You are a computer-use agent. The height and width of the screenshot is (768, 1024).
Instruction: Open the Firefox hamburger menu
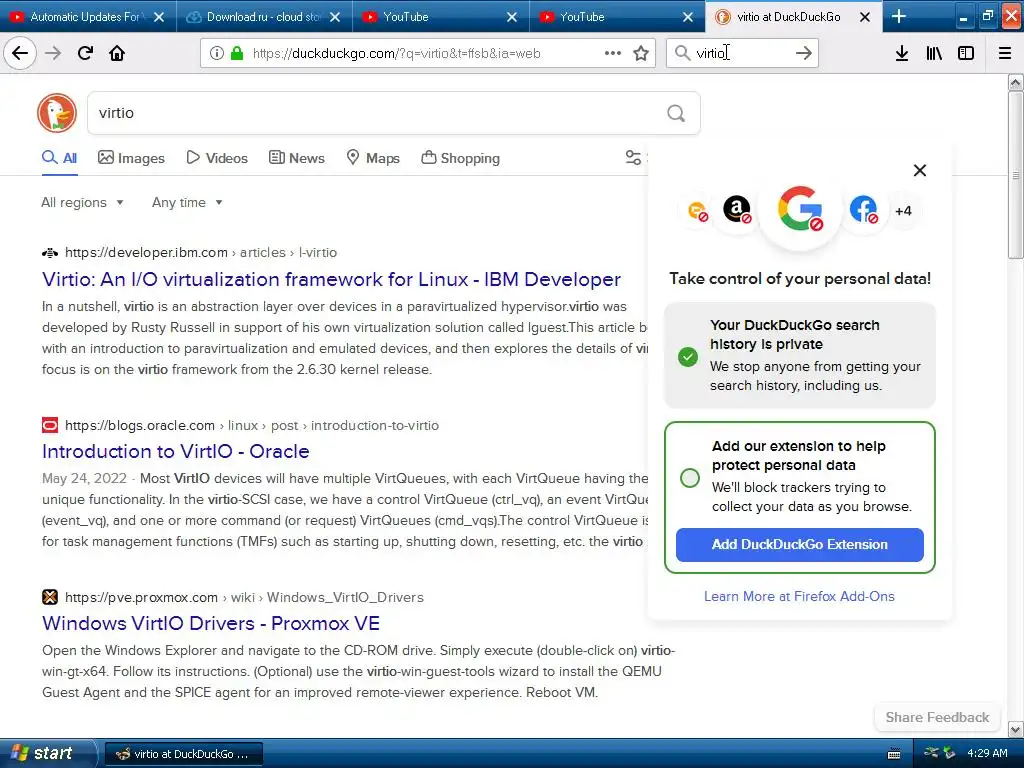pos(1005,53)
